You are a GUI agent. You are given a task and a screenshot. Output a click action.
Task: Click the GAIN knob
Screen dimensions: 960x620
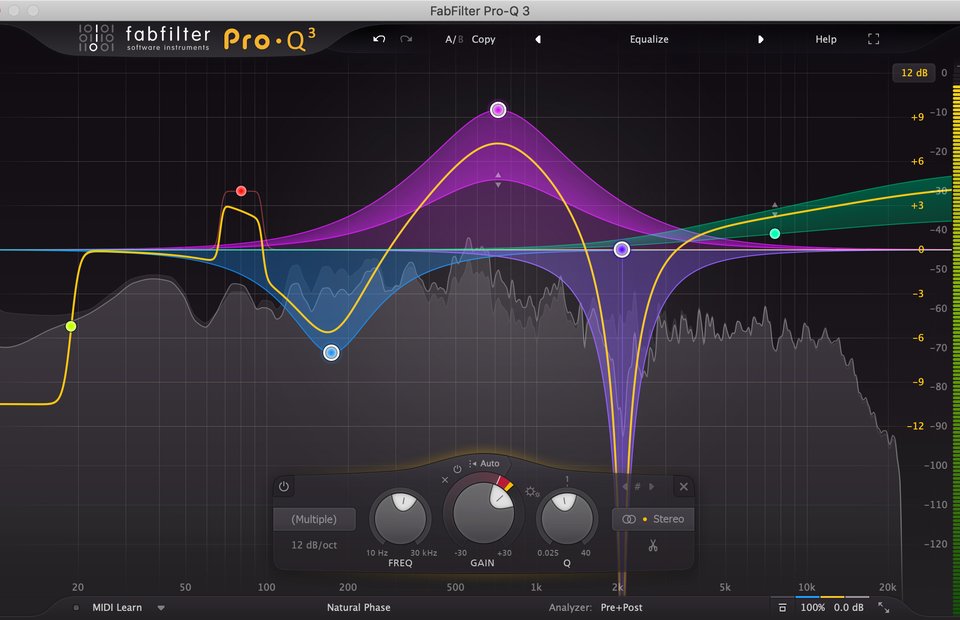click(x=482, y=512)
